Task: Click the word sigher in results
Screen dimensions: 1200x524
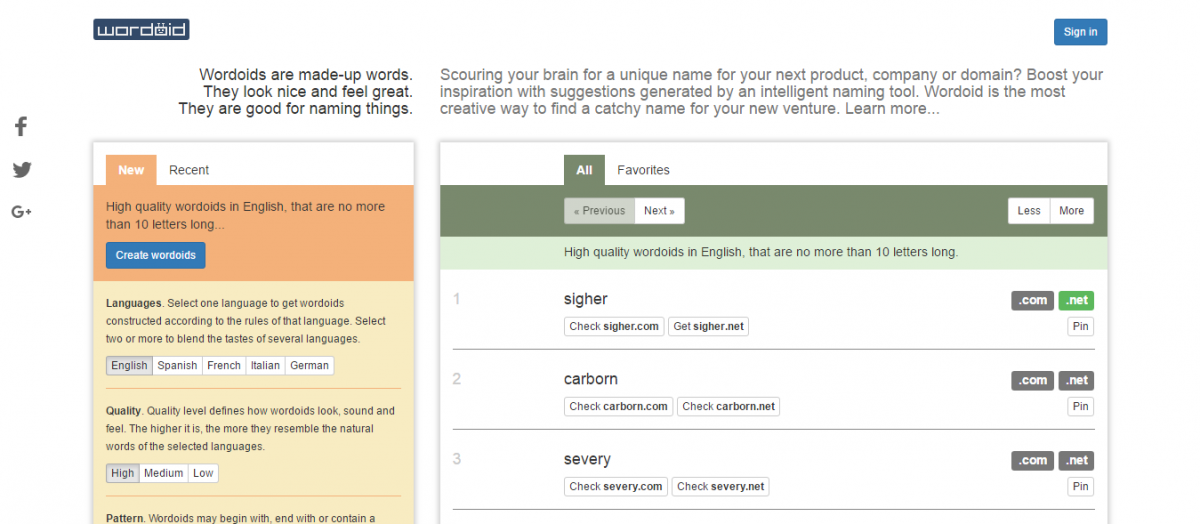Action: (x=586, y=299)
